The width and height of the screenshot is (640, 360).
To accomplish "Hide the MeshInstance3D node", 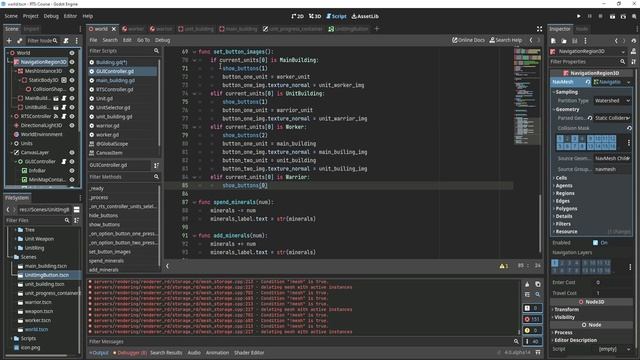I will 72,71.
